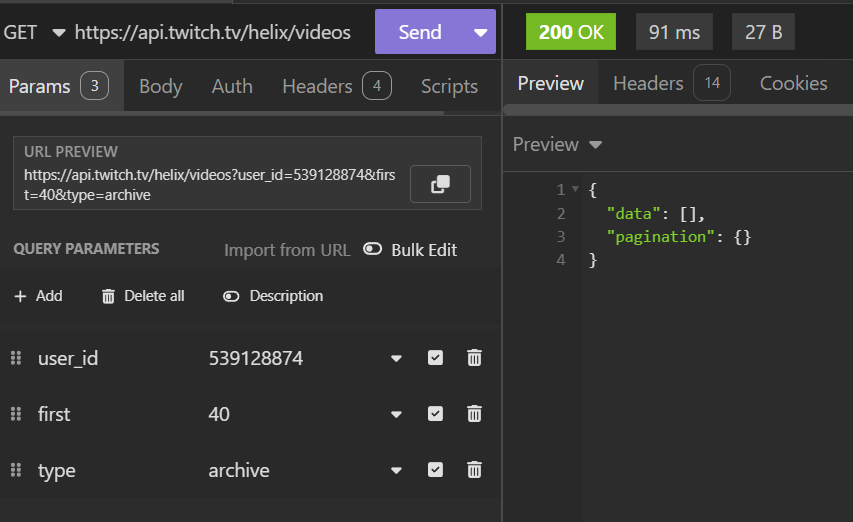Click the 91 ms response time
This screenshot has height=522, width=853.
(674, 32)
